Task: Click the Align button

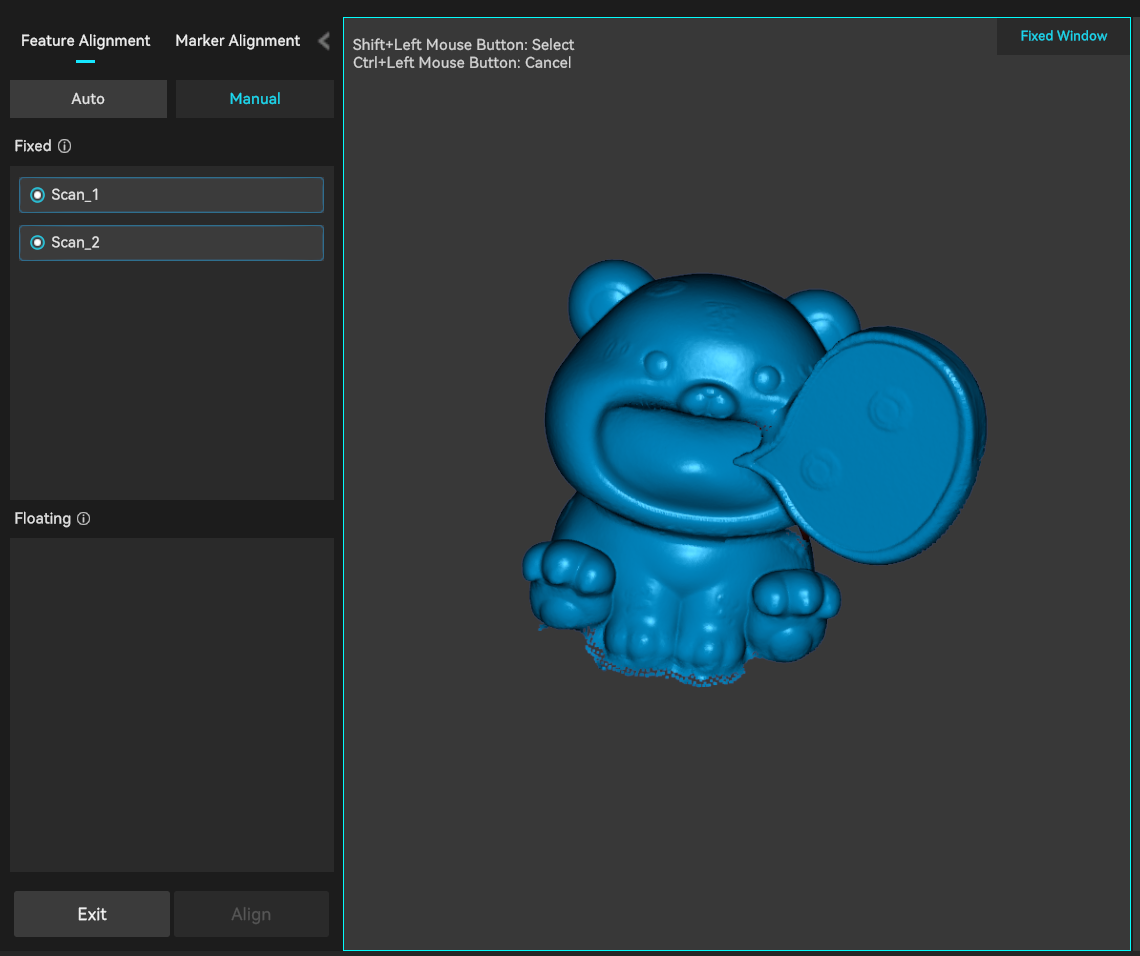Action: (x=252, y=914)
